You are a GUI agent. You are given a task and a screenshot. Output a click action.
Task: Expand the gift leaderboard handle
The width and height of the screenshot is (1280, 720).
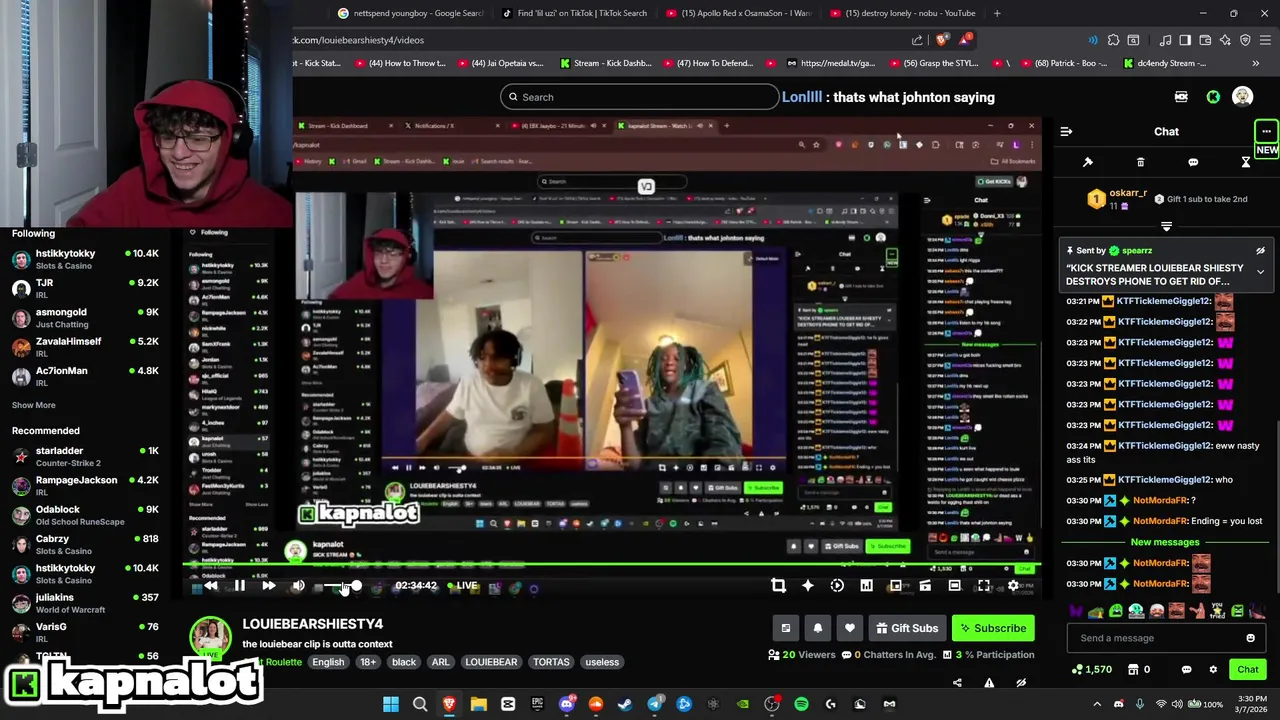[x=1166, y=226]
